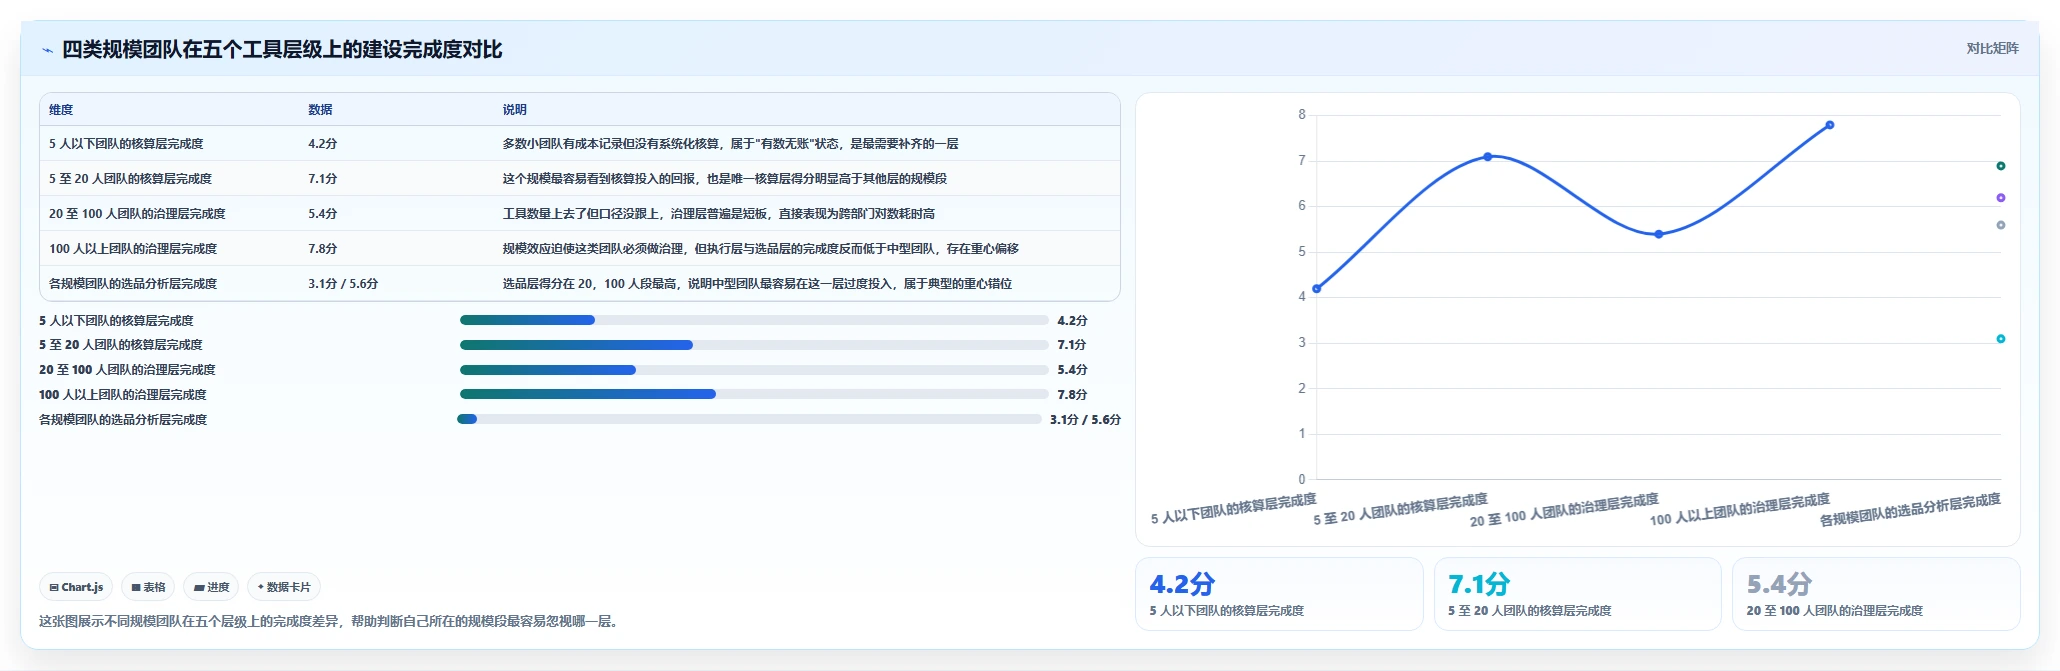
Task: Click the cyan dot near value 3
Action: (x=2000, y=339)
